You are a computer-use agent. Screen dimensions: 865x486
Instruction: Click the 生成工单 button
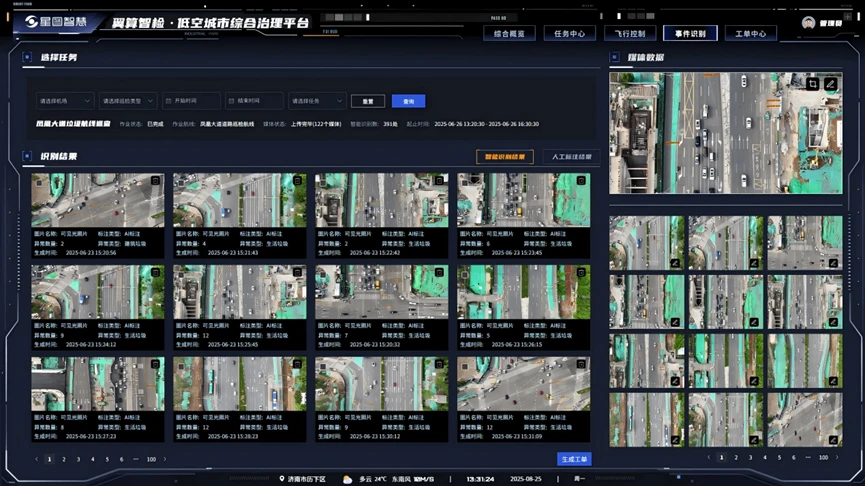pyautogui.click(x=575, y=459)
